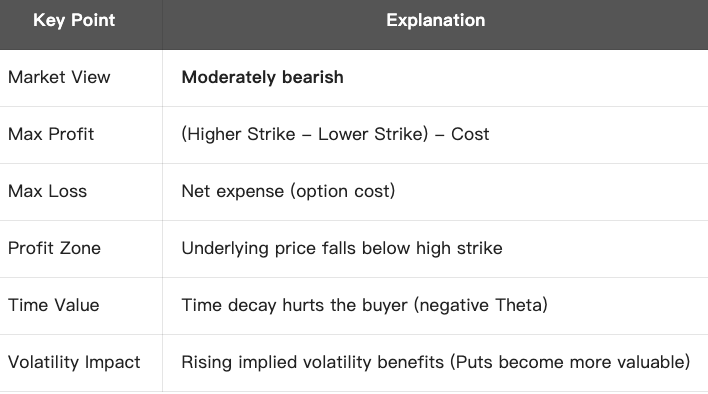Viewport: 708px width, 394px height.
Task: Select the Max Profit row label
Action: [x=51, y=134]
